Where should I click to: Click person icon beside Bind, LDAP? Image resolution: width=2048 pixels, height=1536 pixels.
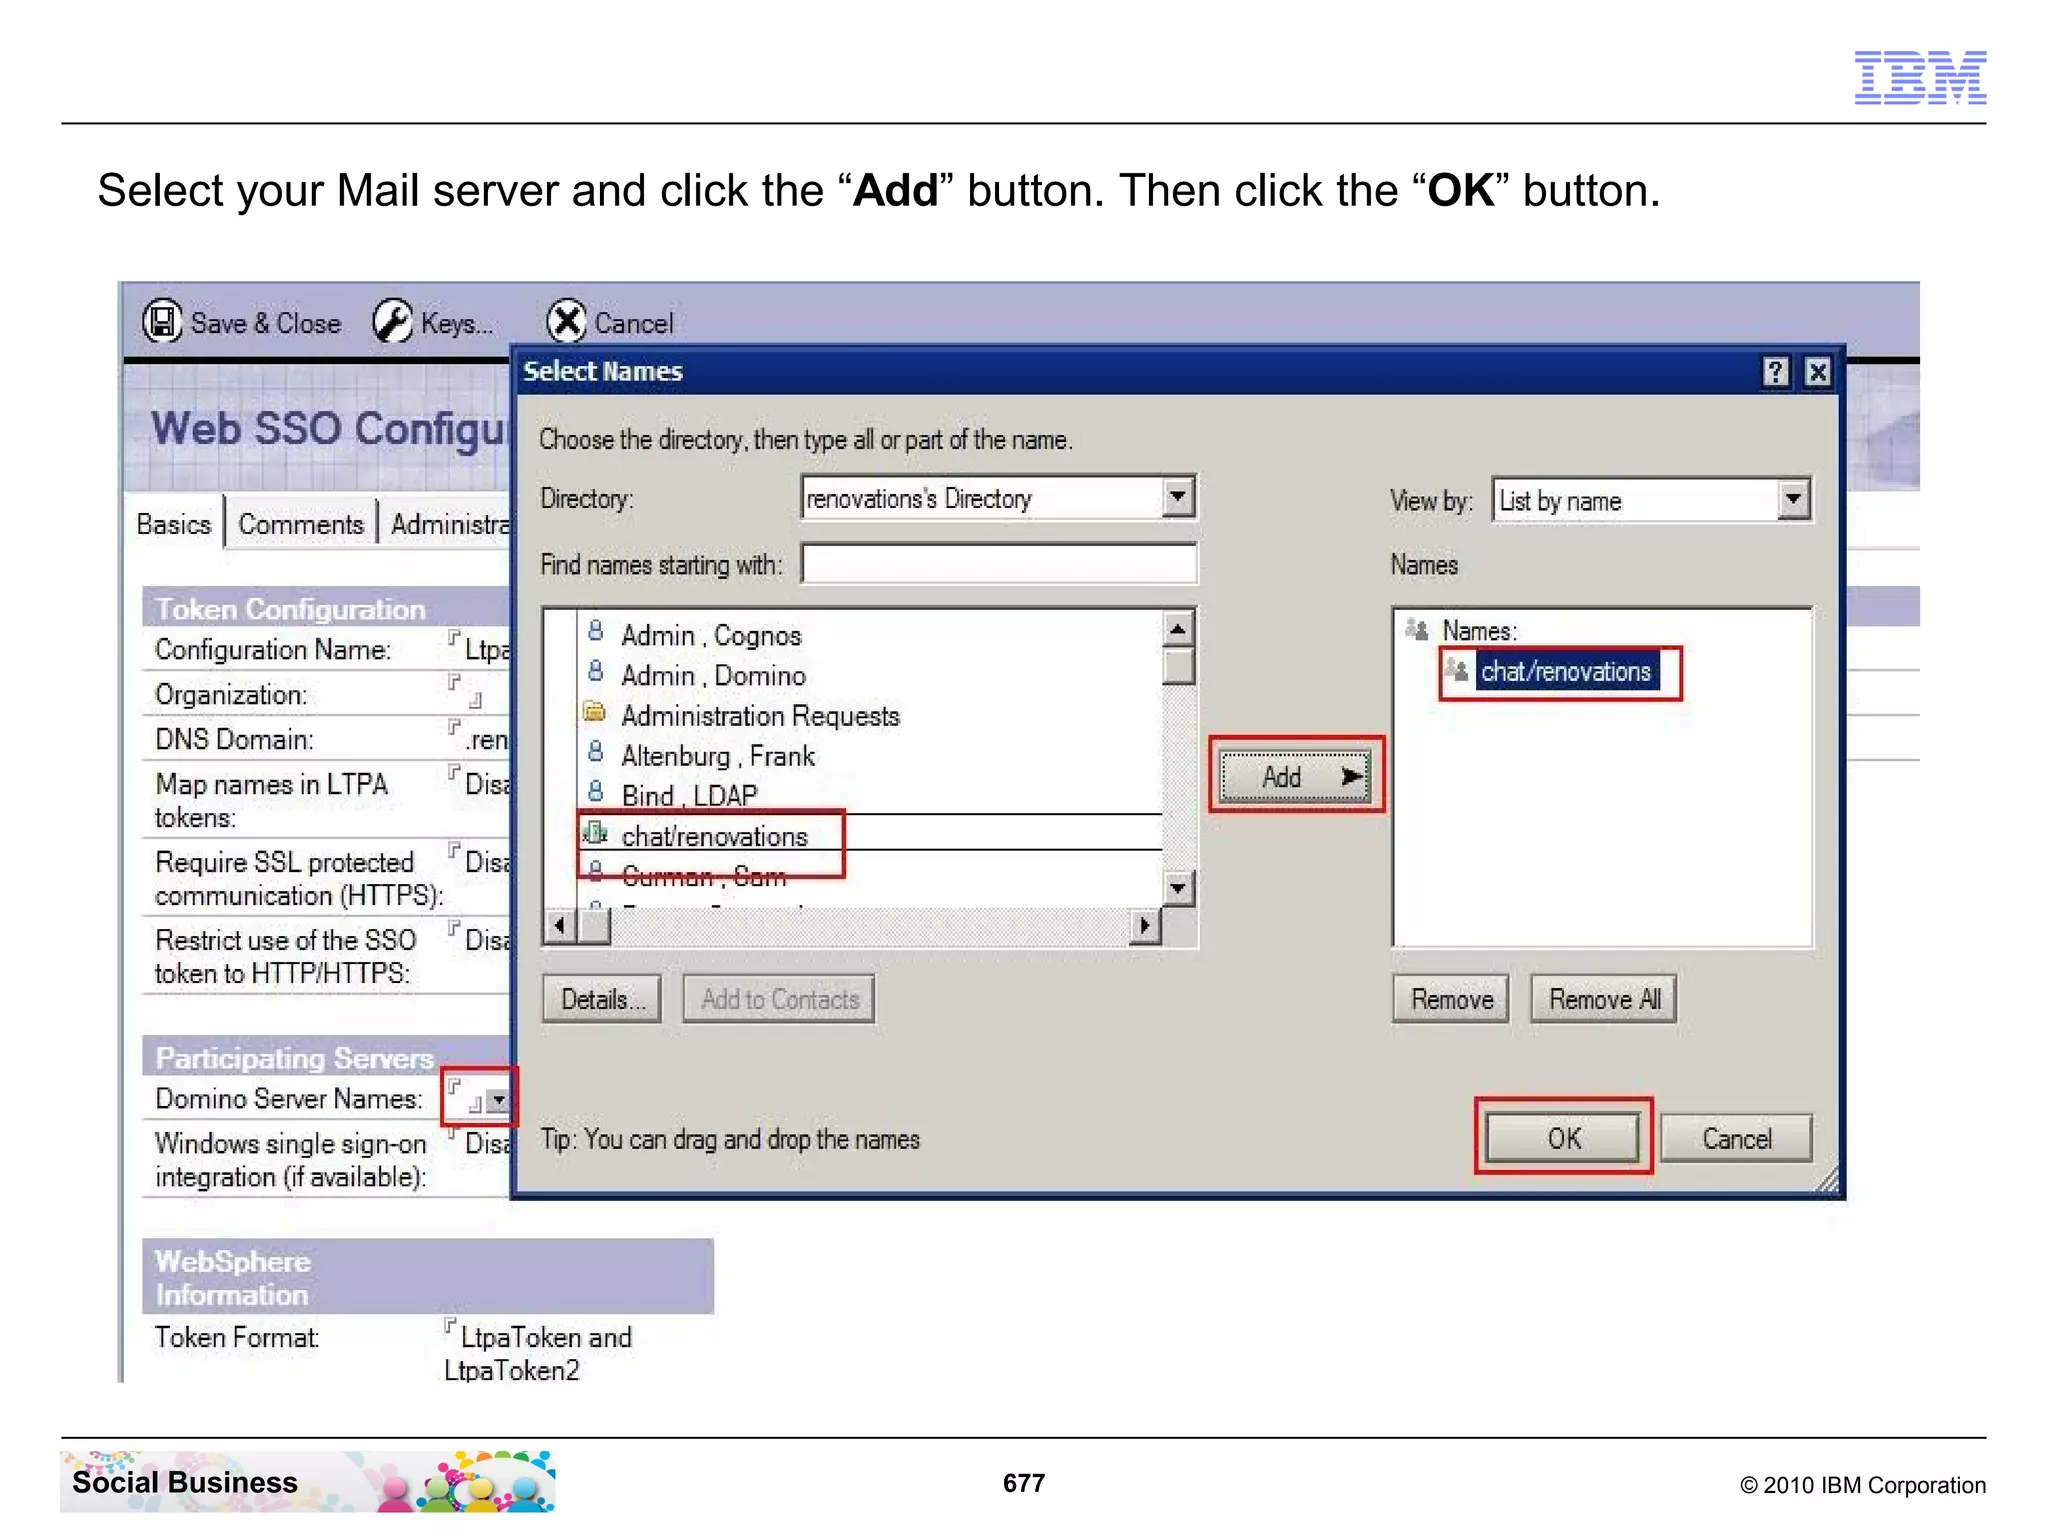click(x=596, y=792)
